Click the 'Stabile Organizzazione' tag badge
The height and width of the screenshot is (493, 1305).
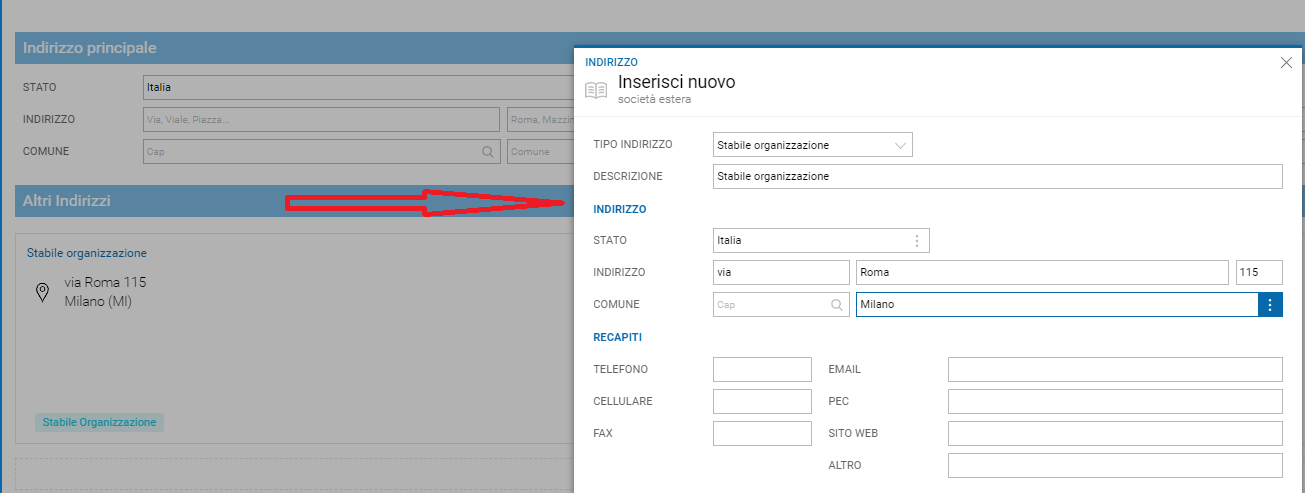99,422
